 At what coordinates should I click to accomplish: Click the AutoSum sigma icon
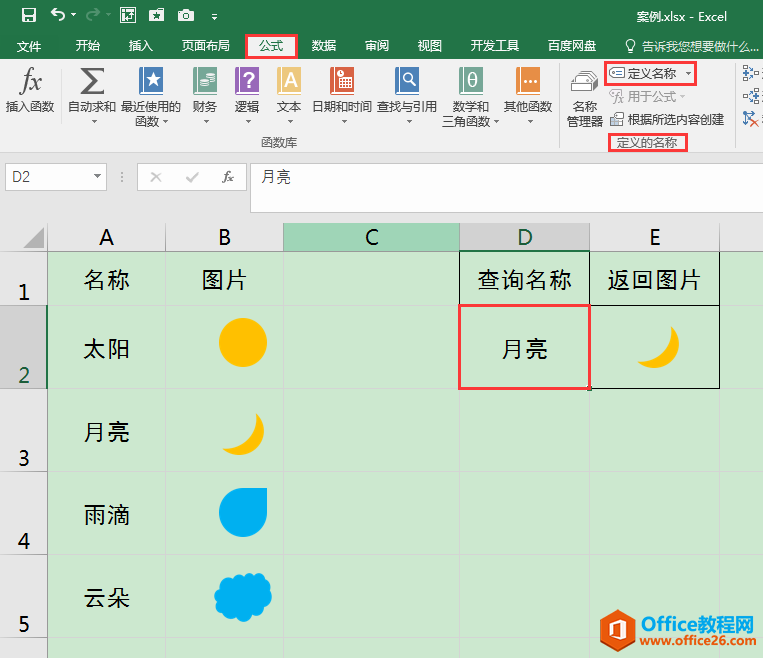click(92, 82)
